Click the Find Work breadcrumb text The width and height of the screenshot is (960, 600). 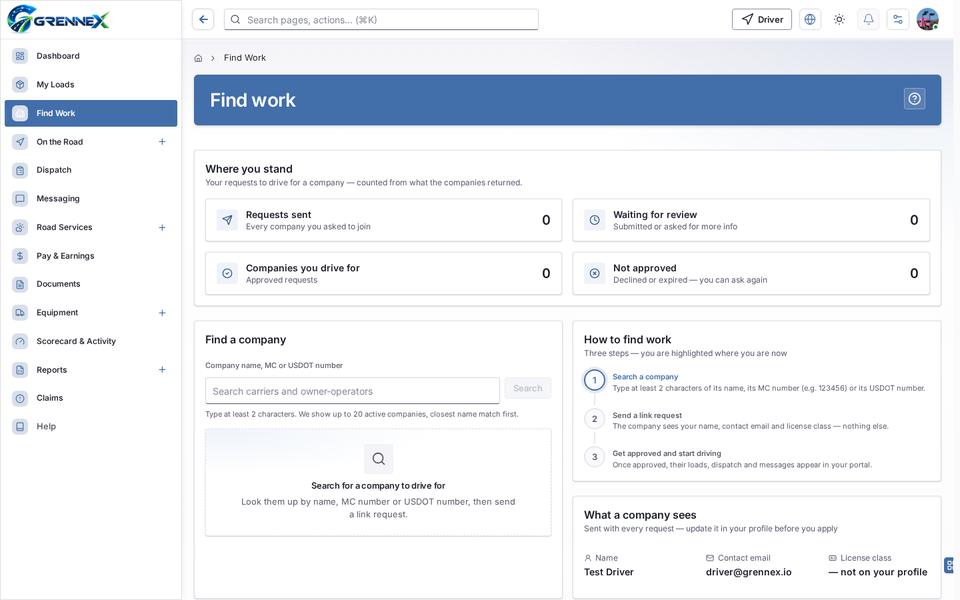pos(245,58)
